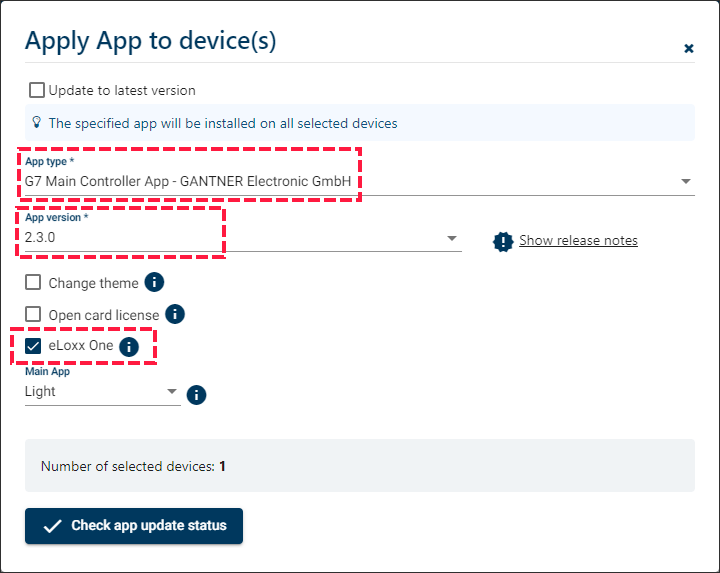This screenshot has width=720, height=573.
Task: Uncheck the eLoxx One checkbox
Action: tap(33, 346)
